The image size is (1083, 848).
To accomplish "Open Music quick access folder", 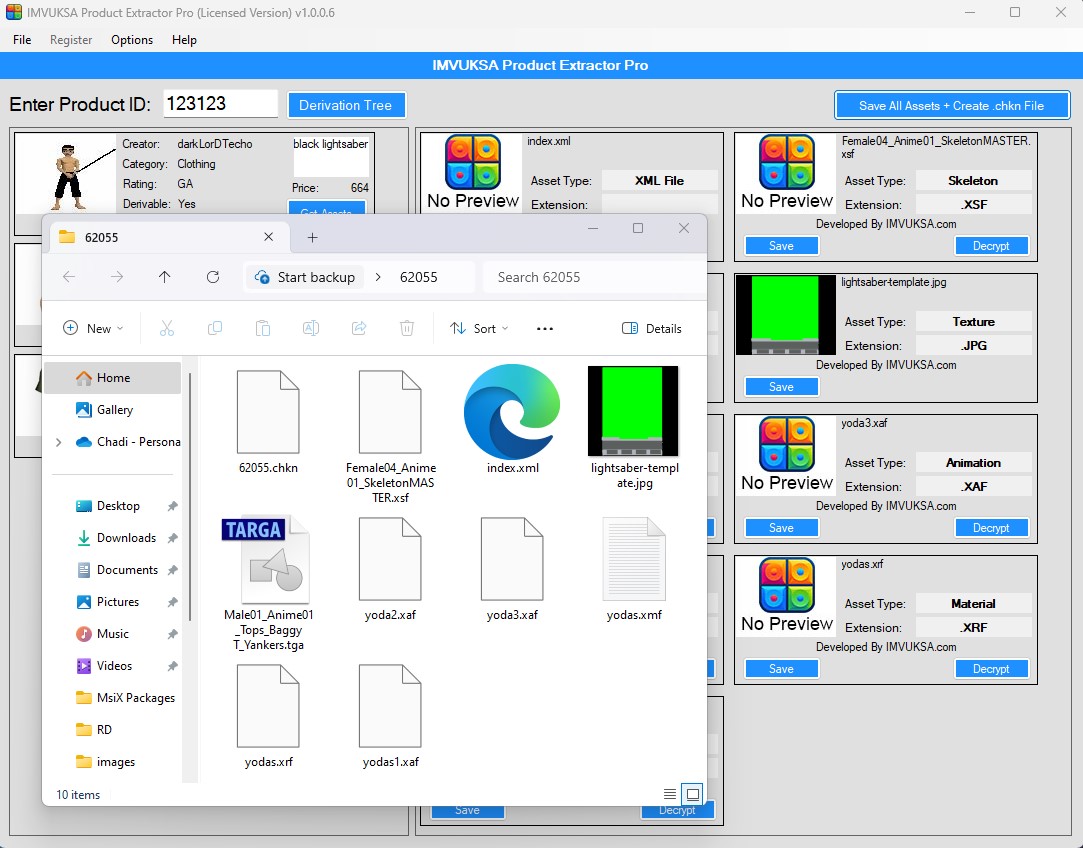I will 113,633.
